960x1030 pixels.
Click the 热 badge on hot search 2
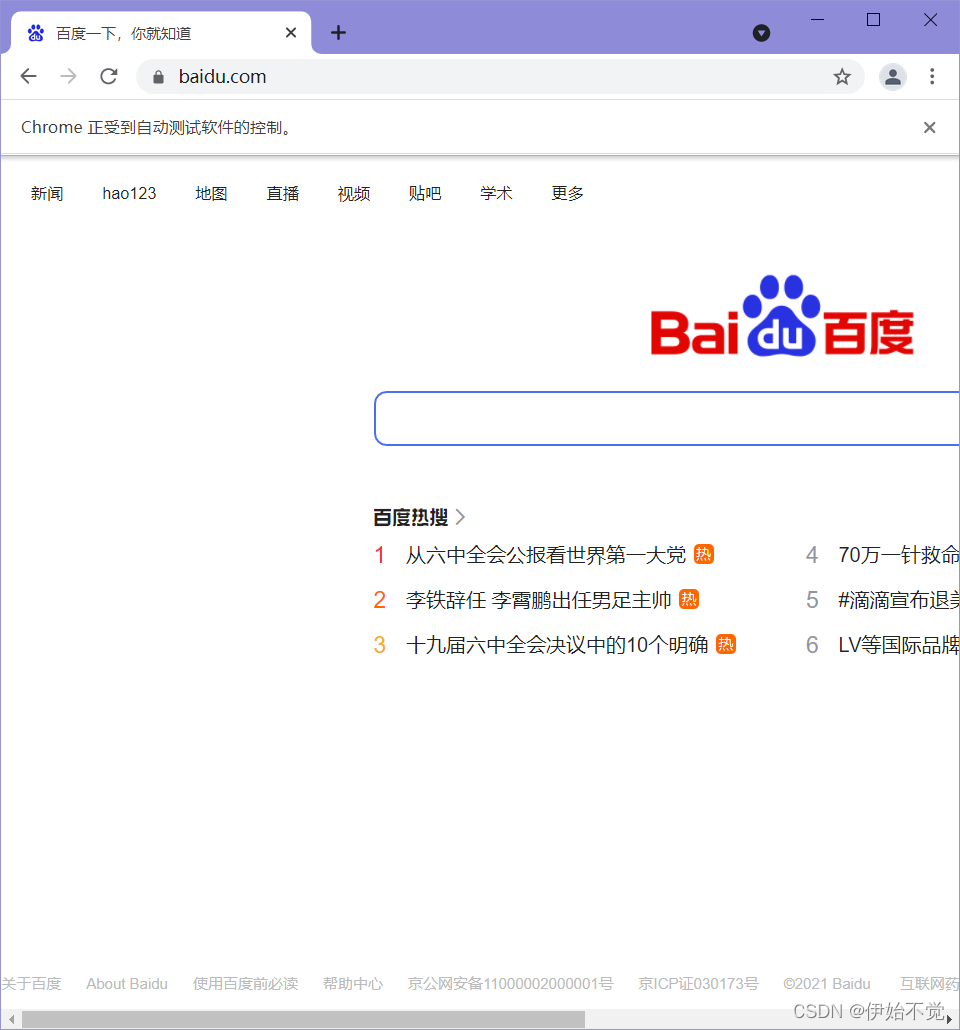click(x=689, y=599)
